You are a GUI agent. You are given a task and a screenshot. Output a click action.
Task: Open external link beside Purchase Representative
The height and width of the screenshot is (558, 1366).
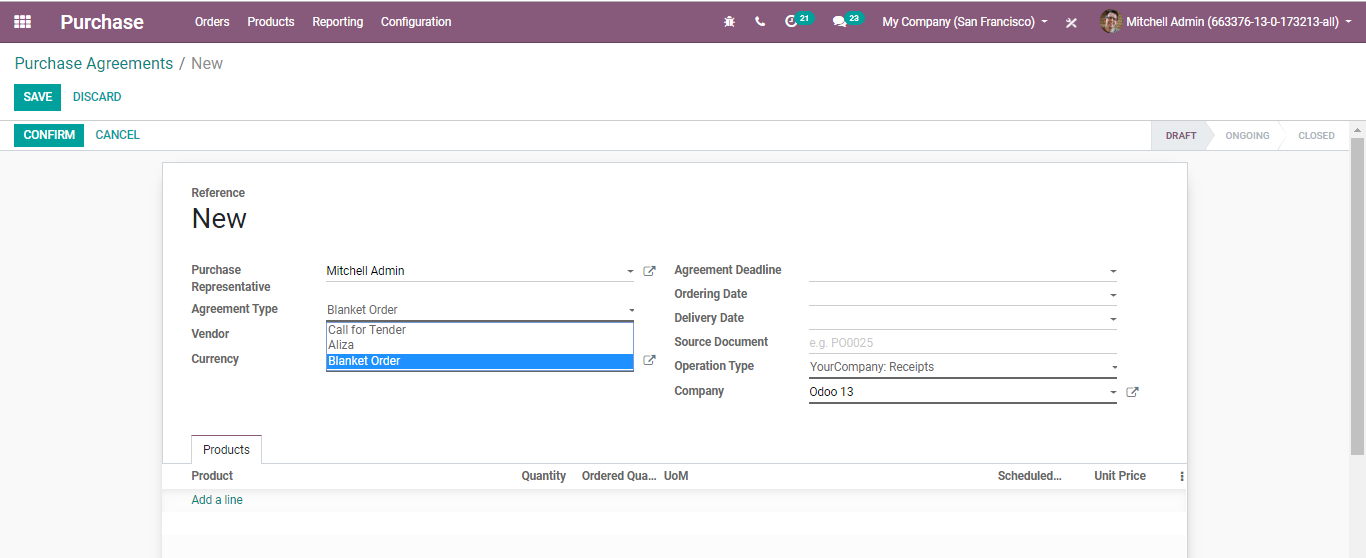[649, 271]
